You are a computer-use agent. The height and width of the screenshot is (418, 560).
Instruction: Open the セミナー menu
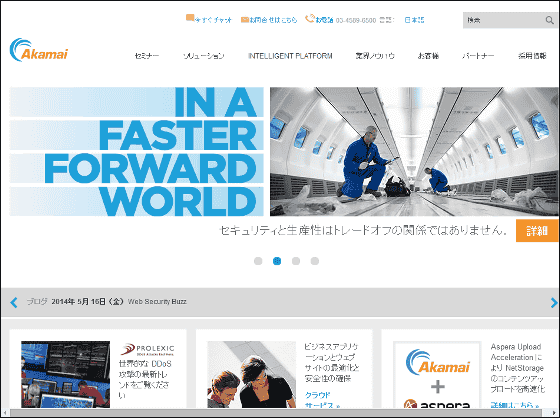[x=147, y=56]
